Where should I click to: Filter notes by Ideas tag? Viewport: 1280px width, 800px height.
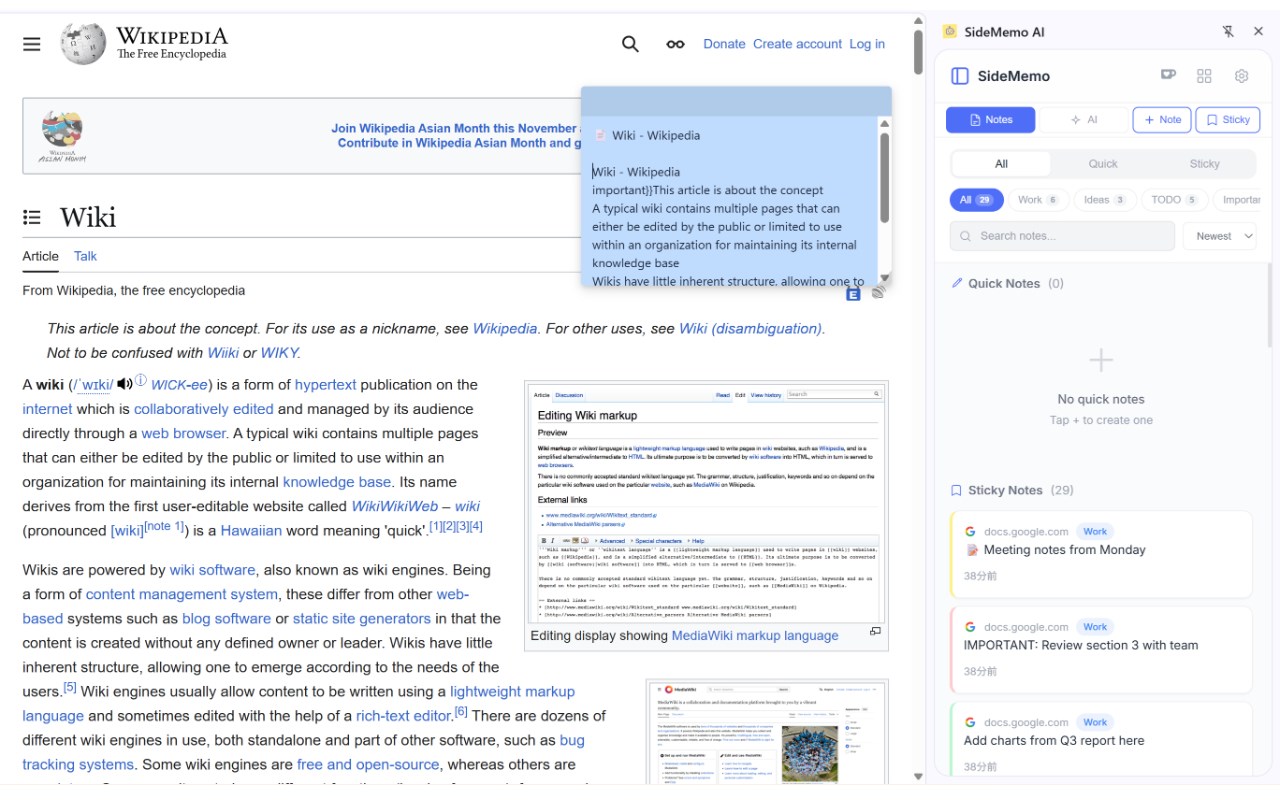pos(1104,200)
